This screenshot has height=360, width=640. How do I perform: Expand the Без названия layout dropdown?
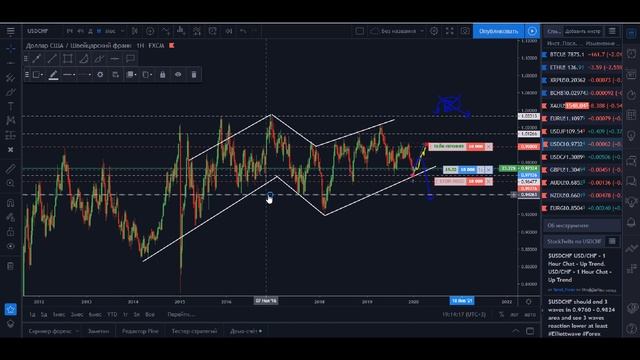coord(422,31)
